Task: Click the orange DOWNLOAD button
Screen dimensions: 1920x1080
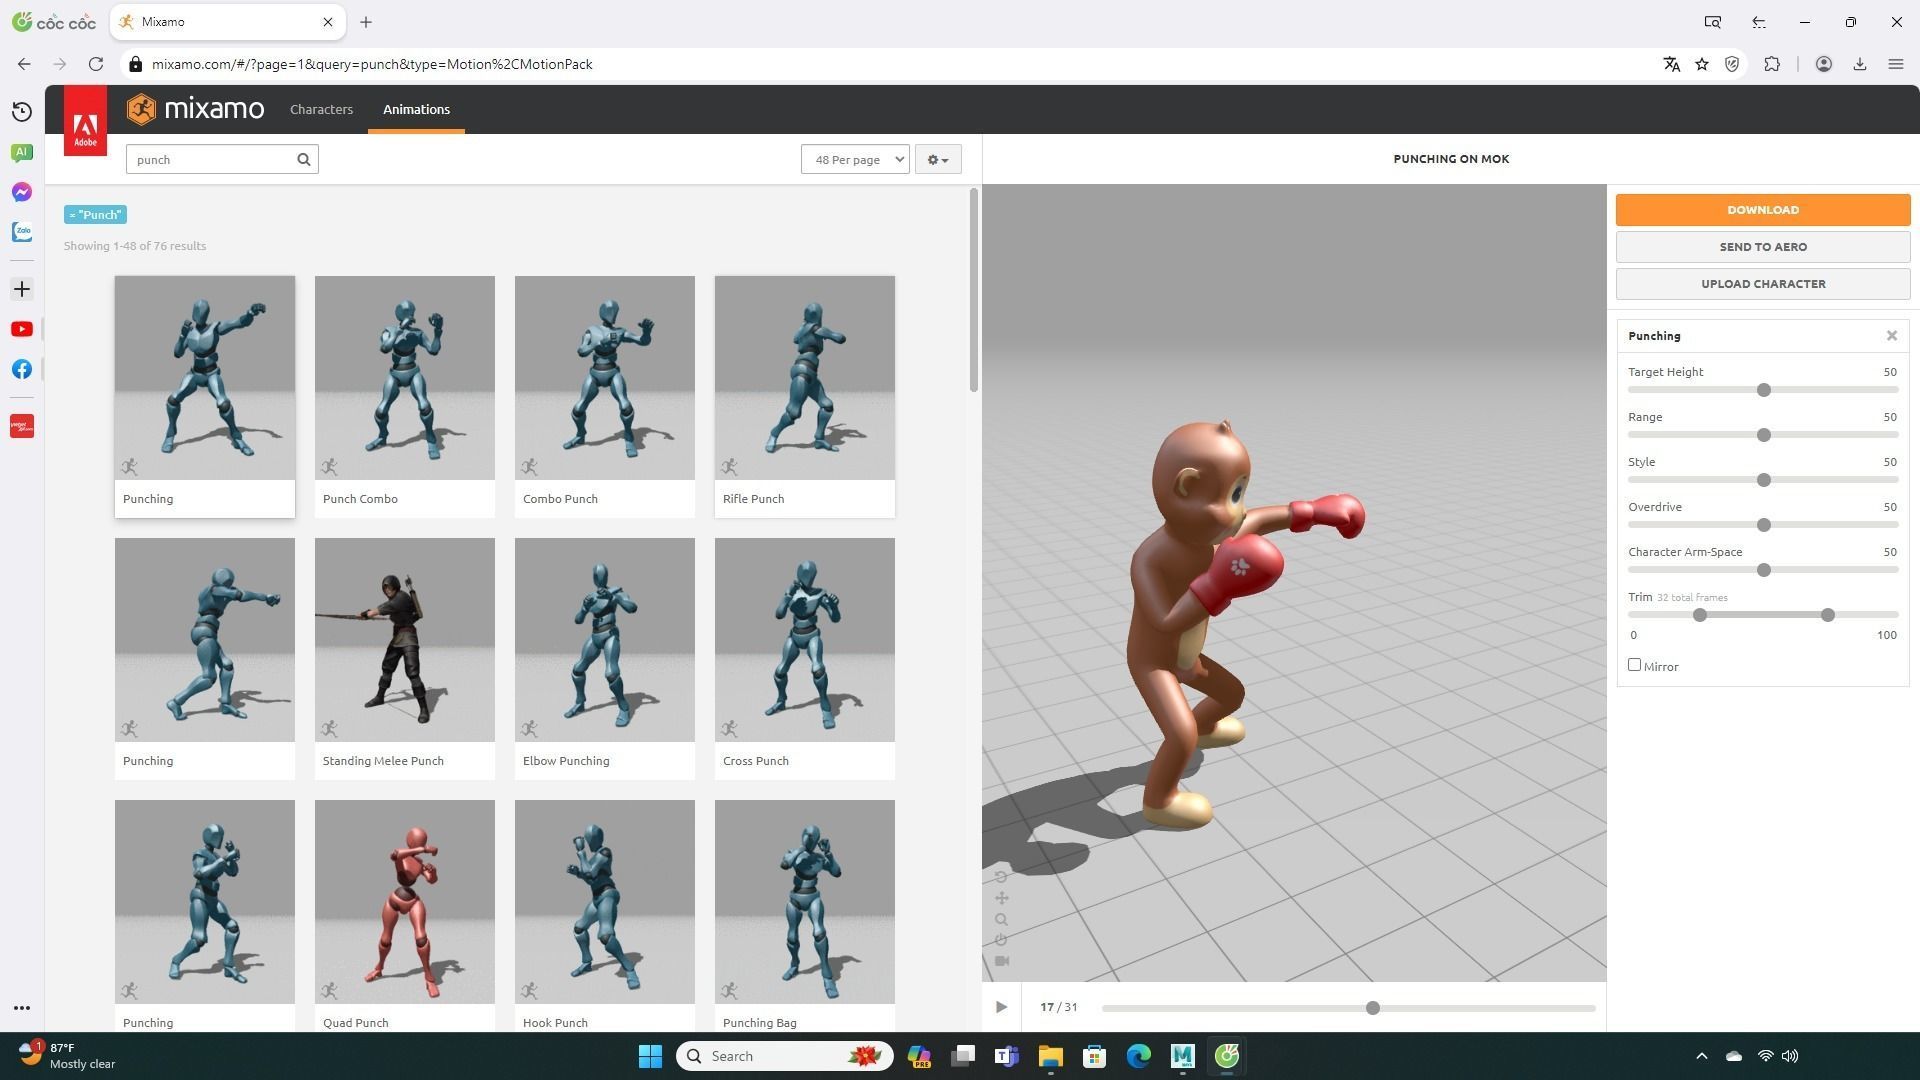Action: click(x=1763, y=210)
